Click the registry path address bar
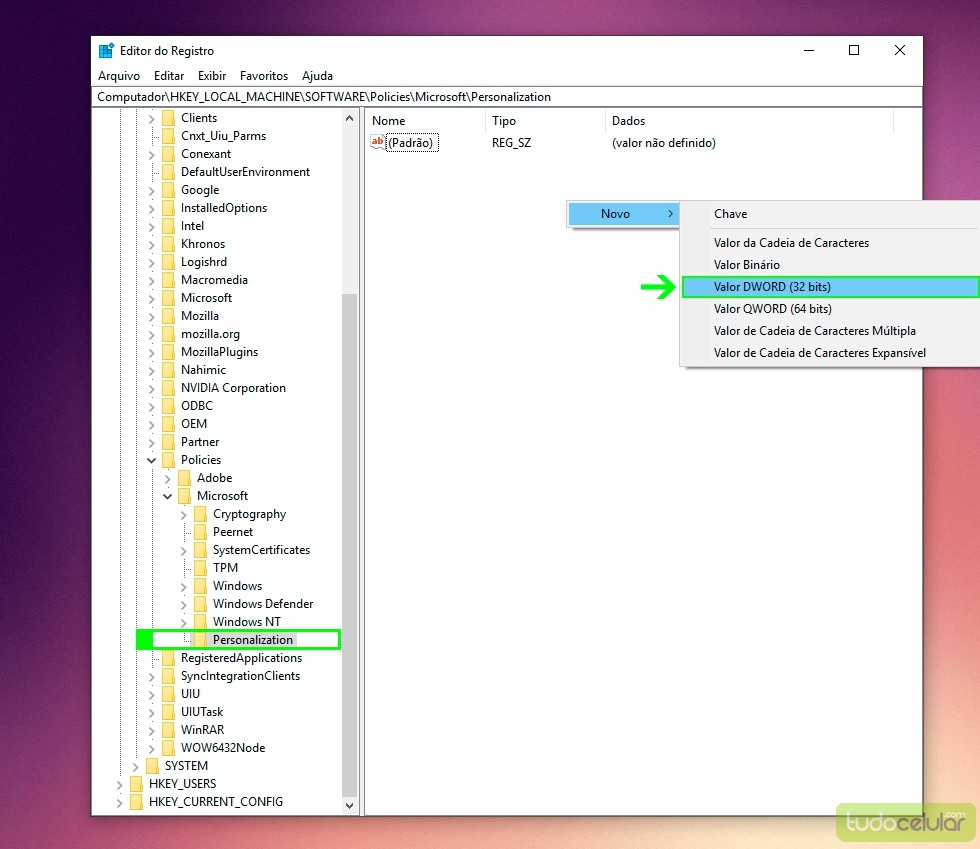 (500, 97)
